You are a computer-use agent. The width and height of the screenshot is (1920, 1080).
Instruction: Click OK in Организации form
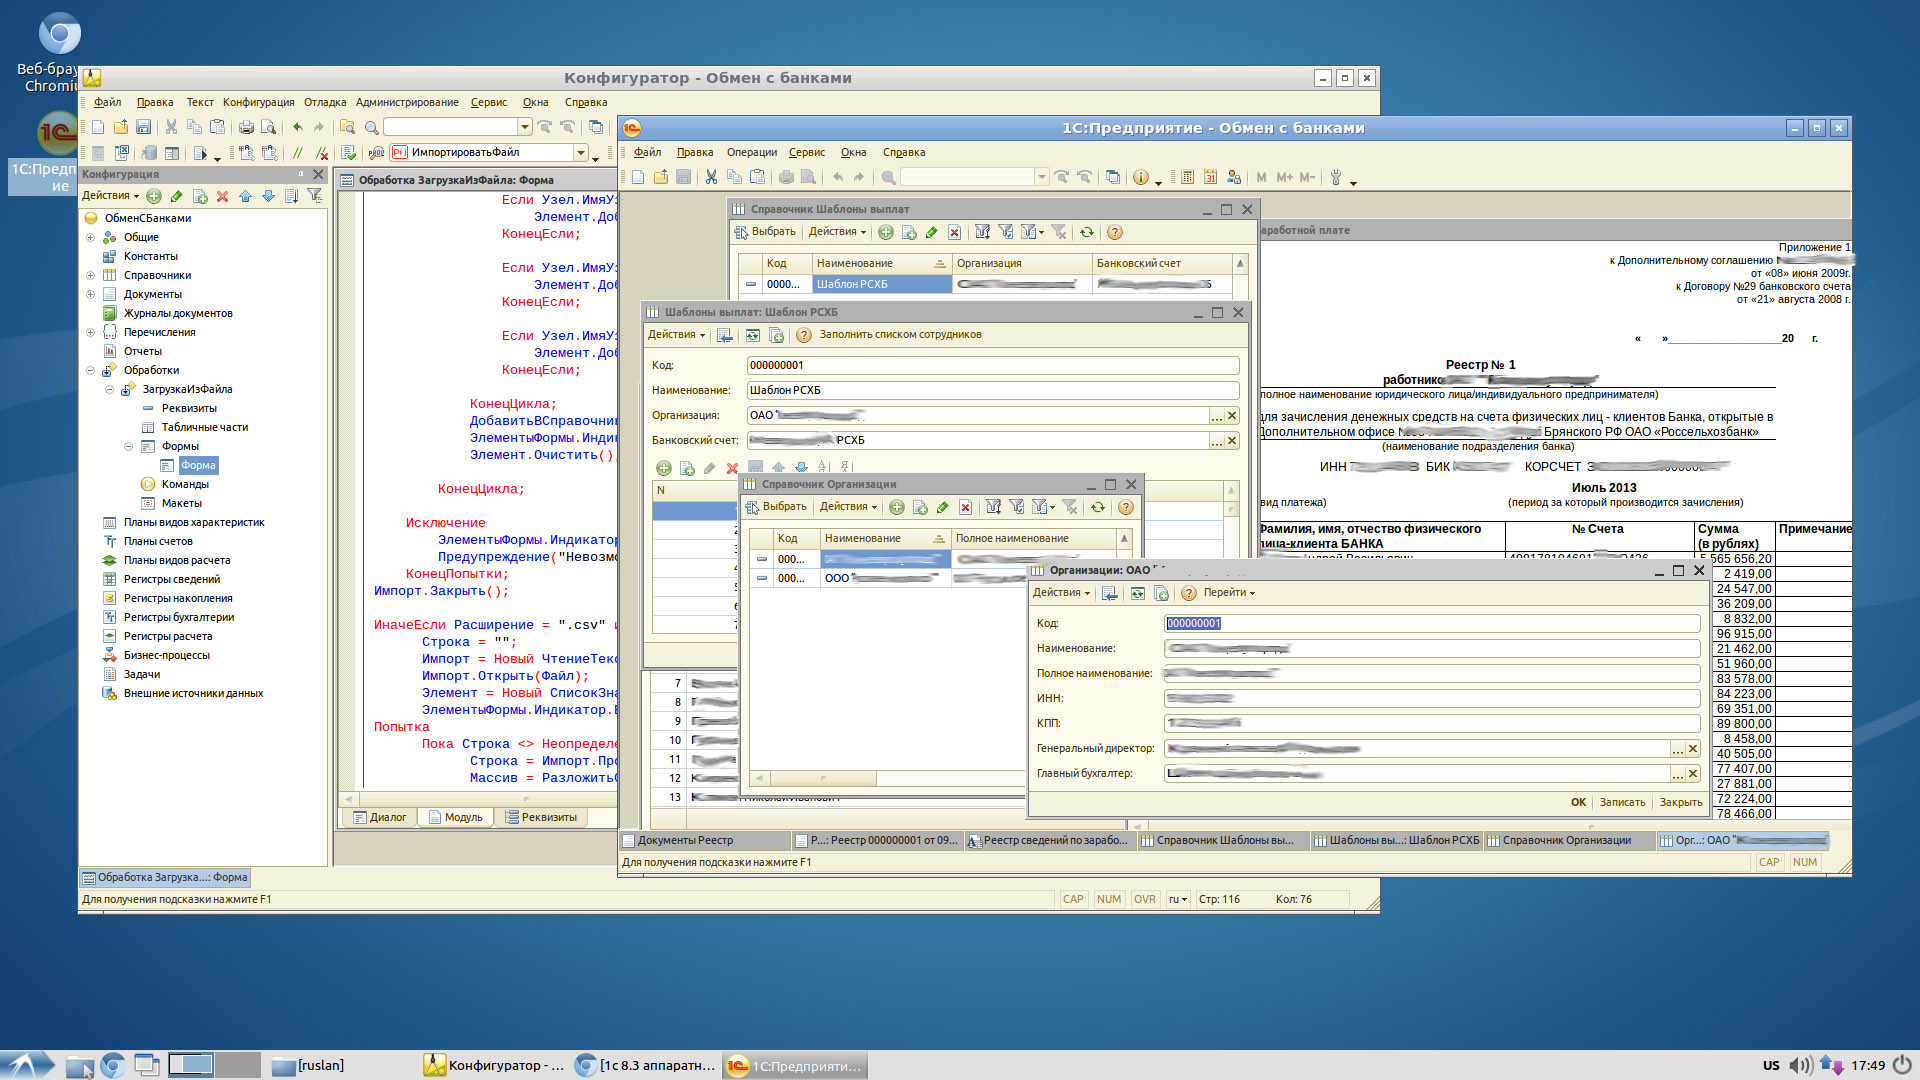coord(1578,802)
